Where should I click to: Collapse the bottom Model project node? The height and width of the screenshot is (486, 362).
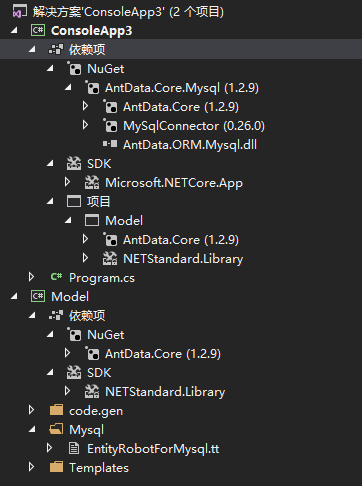point(14,296)
